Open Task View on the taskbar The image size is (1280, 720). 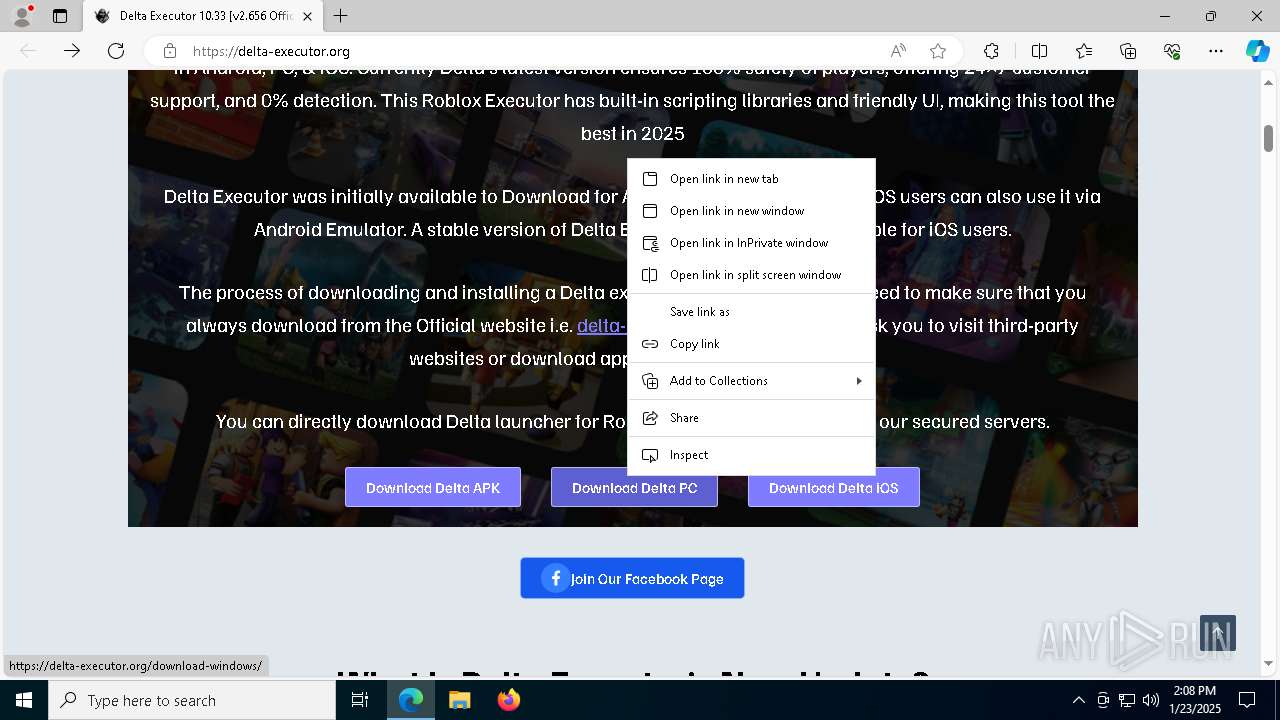coord(360,700)
